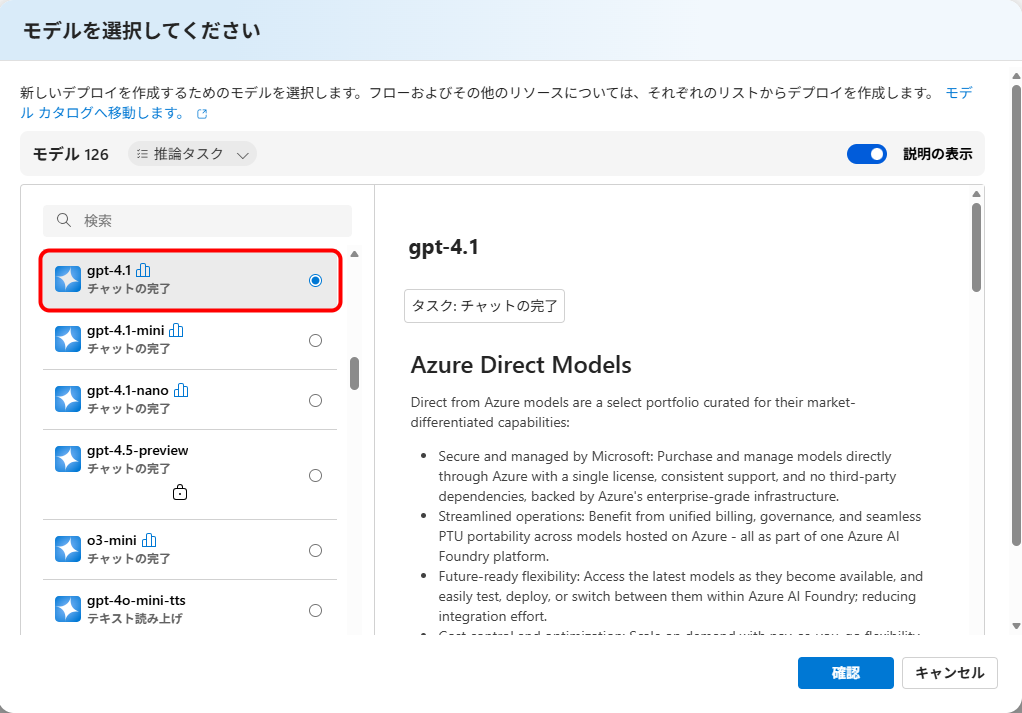The width and height of the screenshot is (1022, 713).
Task: Click the benchmark chart icon beside gpt-4.1-mini
Action: 177,330
